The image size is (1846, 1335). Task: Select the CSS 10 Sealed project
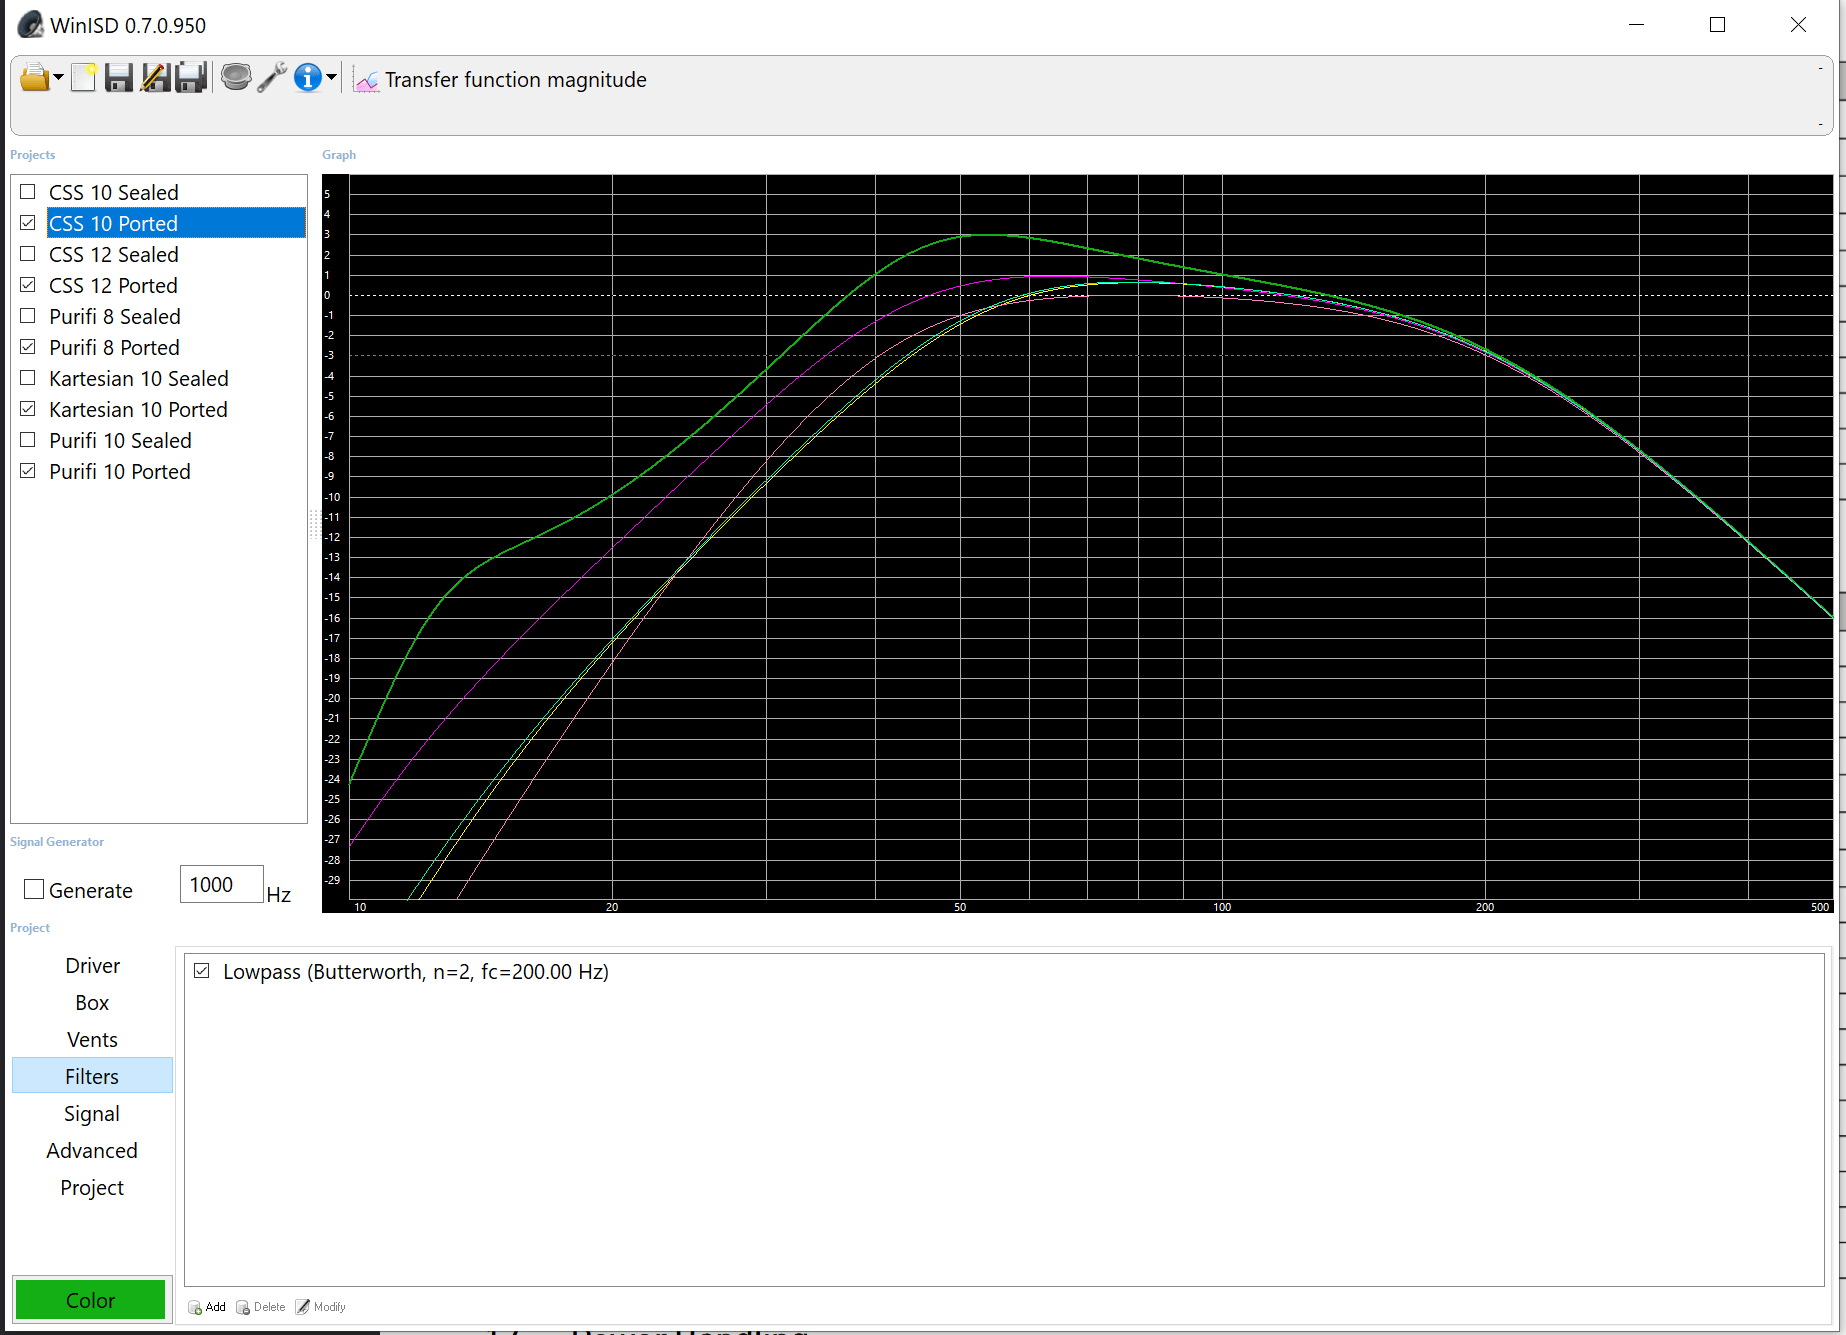tap(114, 192)
